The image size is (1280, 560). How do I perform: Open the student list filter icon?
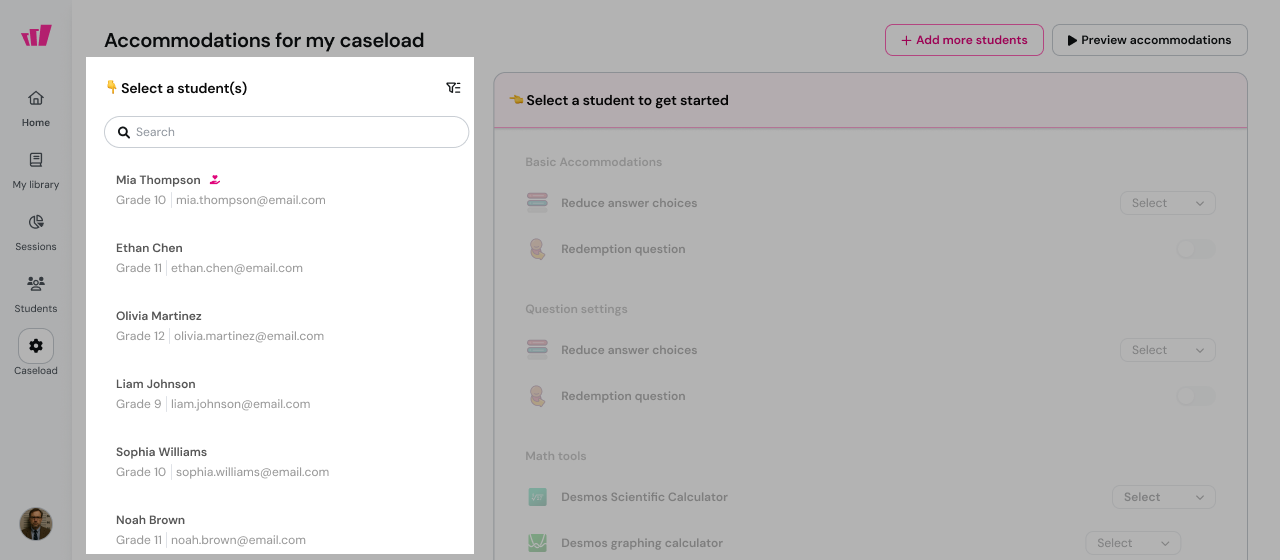click(x=453, y=88)
